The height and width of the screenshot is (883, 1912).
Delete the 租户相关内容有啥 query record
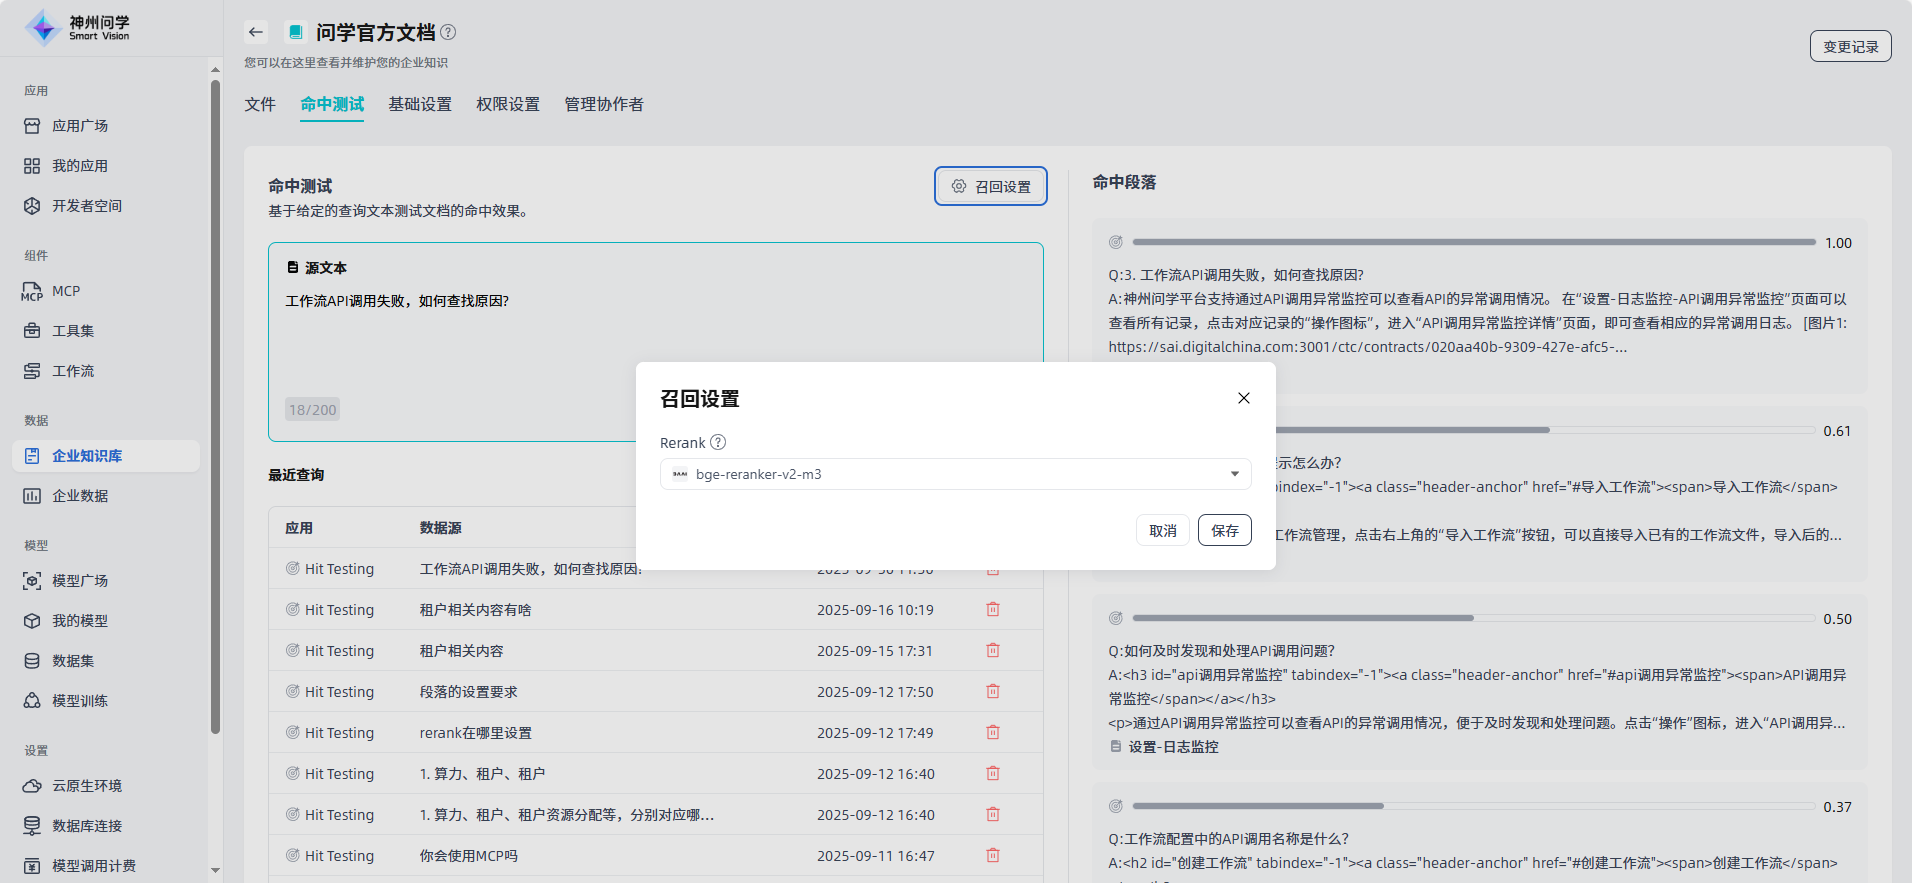[992, 609]
